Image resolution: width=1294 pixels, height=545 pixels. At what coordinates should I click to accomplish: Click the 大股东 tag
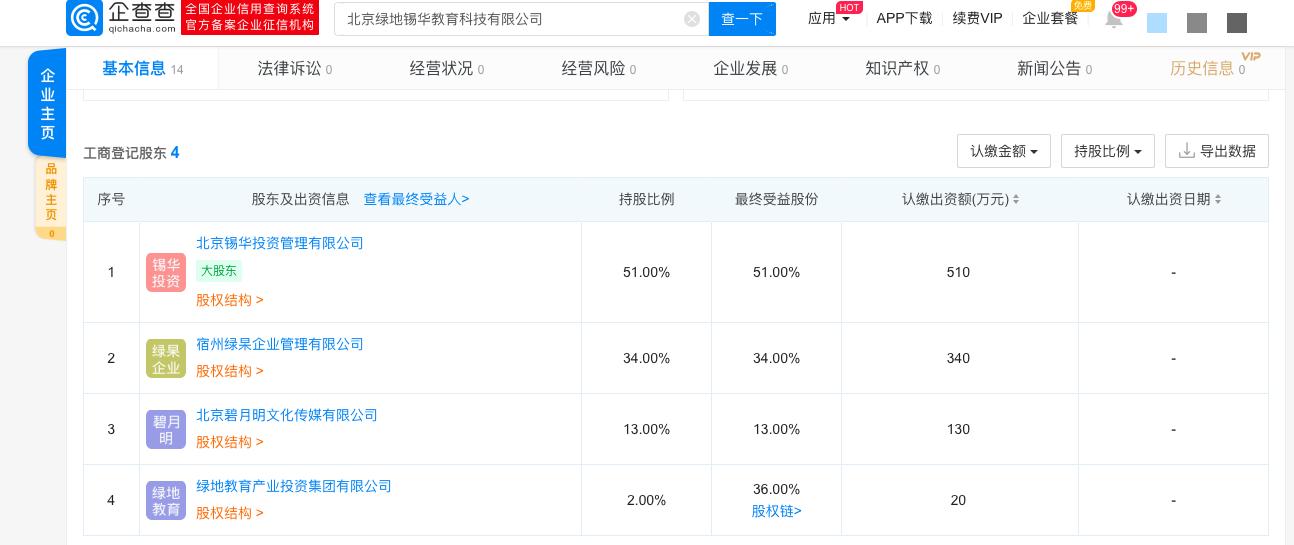pos(219,271)
